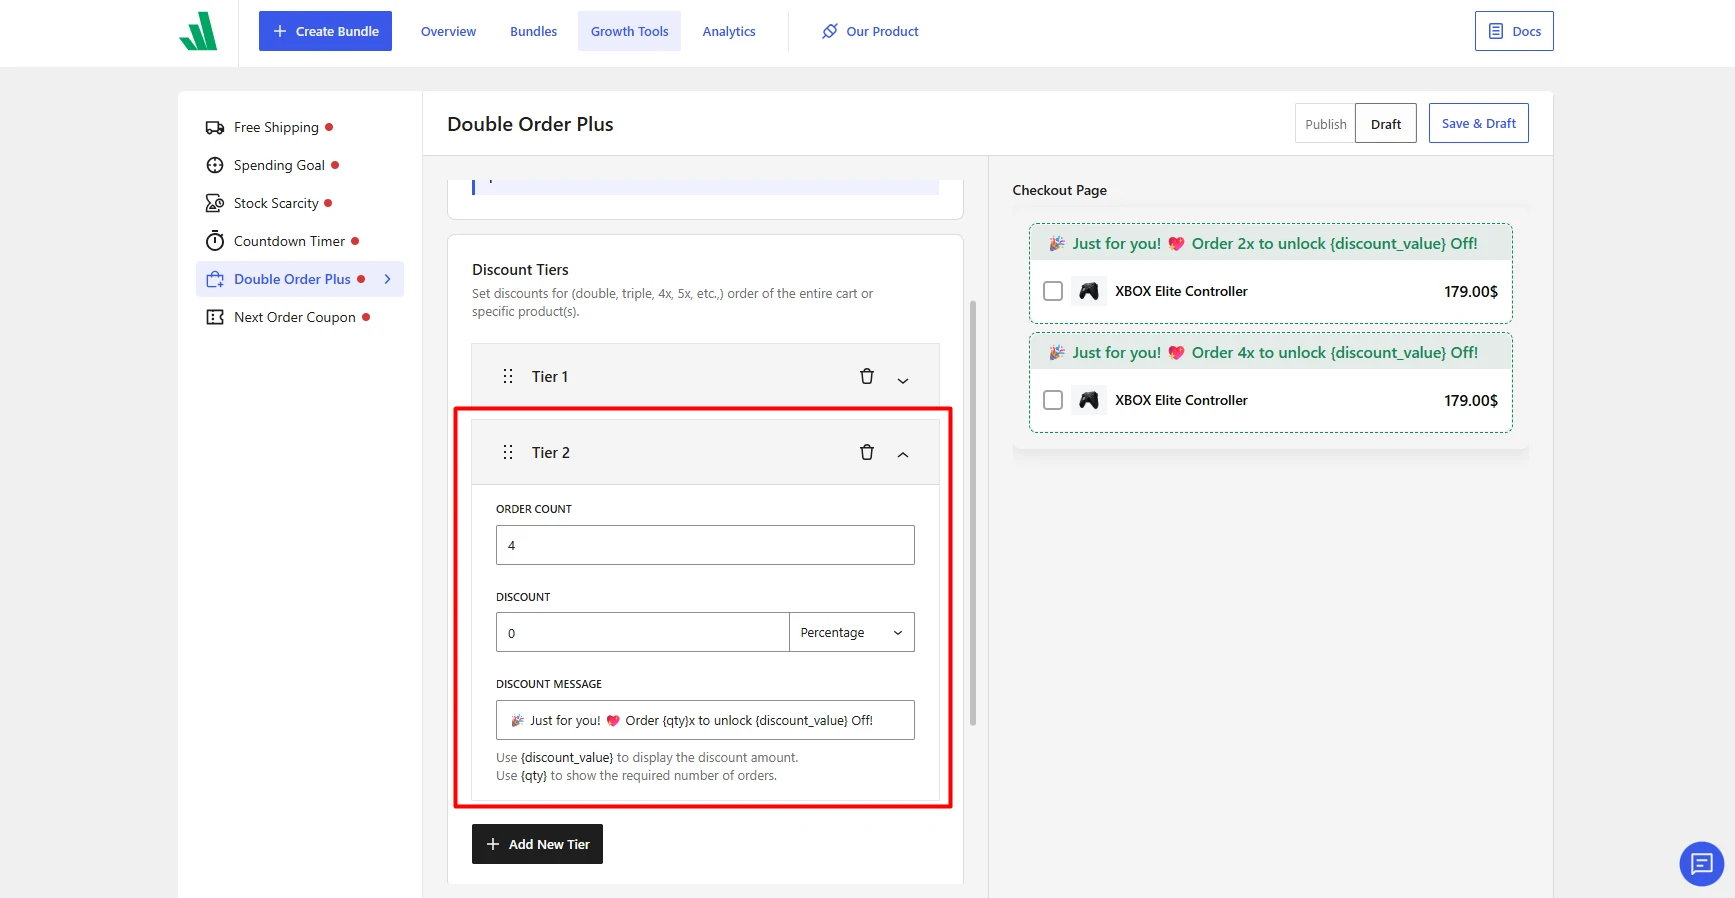
Task: Click the Our Product rocket icon
Action: coord(830,31)
